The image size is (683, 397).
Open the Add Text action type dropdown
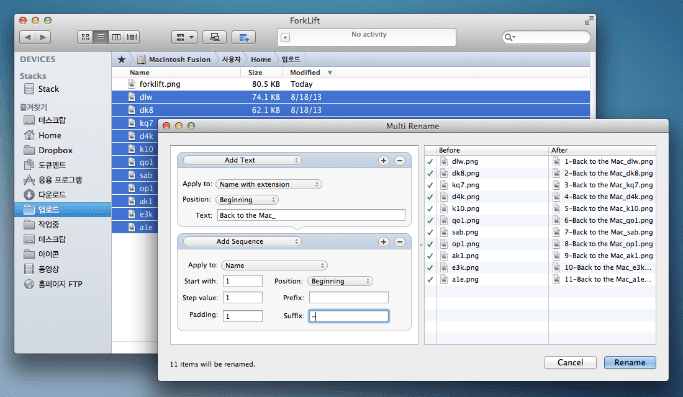pos(242,160)
